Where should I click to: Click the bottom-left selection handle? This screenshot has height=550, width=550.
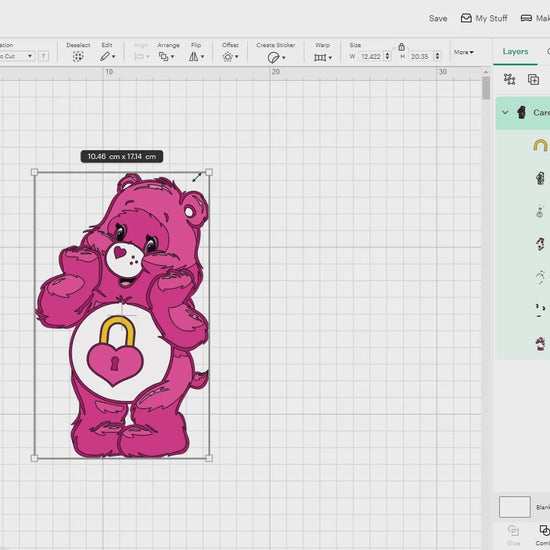[x=34, y=458]
